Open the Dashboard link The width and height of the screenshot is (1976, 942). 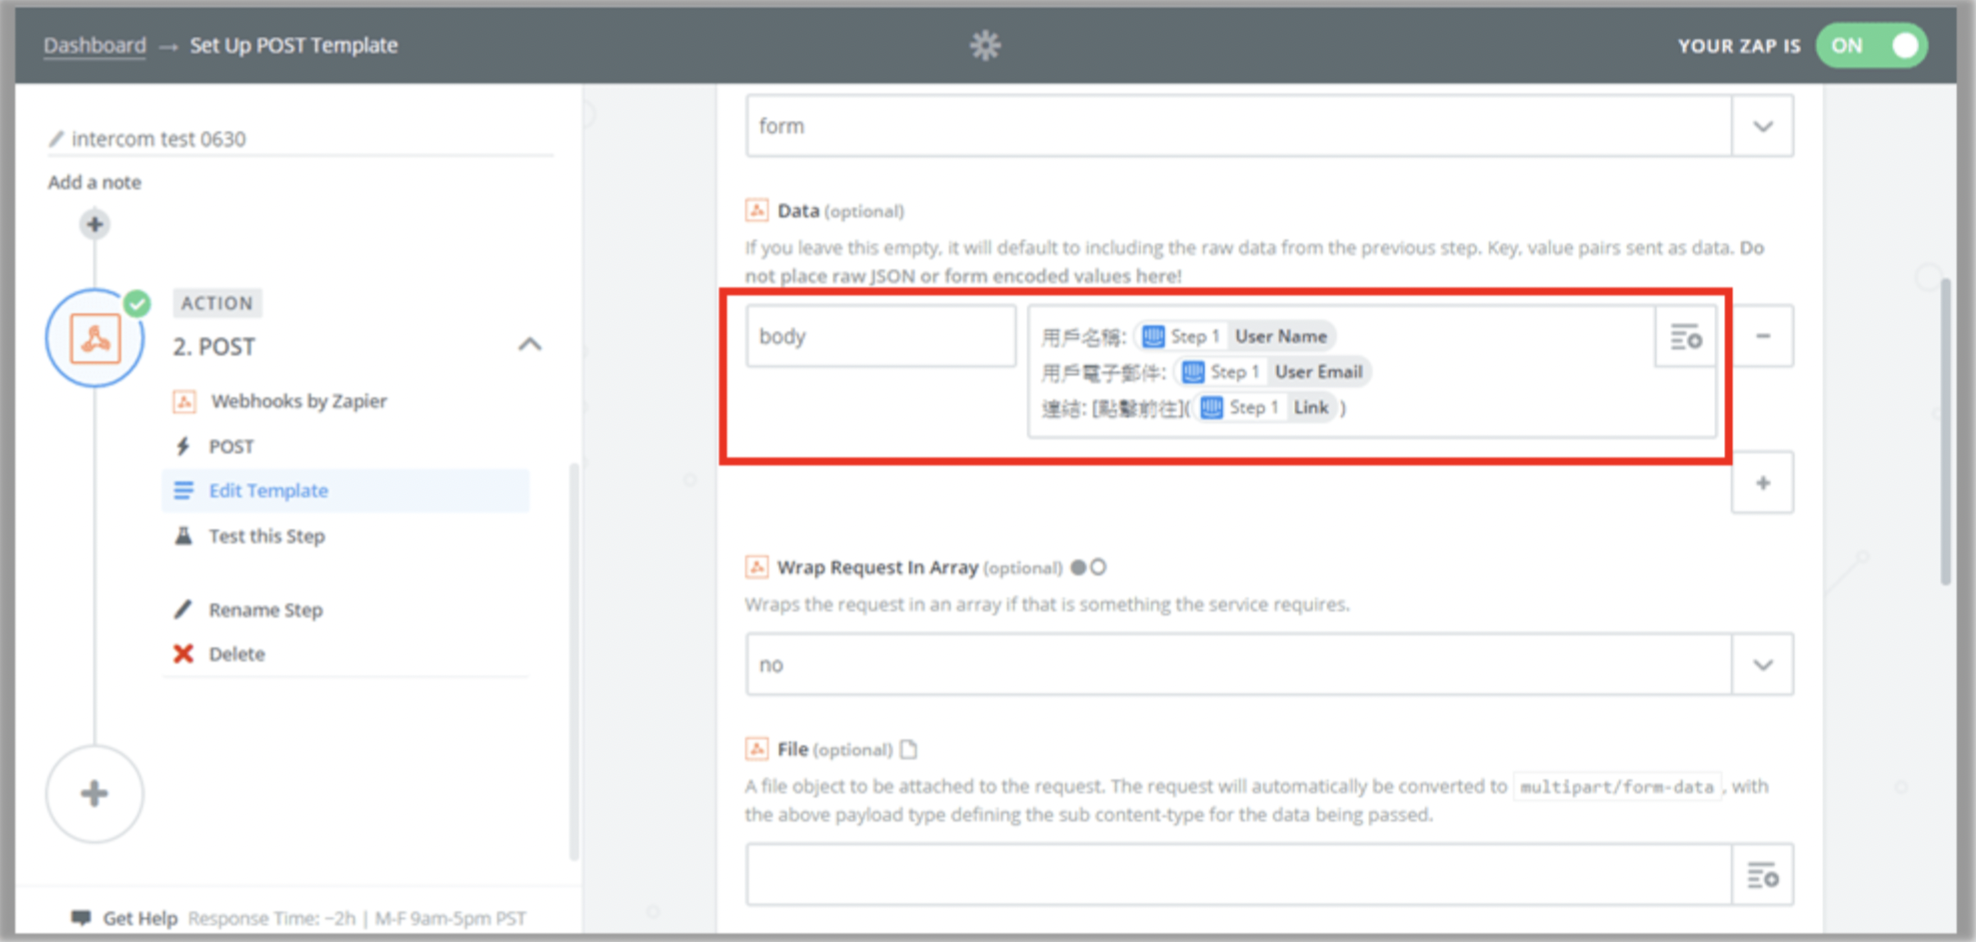pyautogui.click(x=95, y=45)
